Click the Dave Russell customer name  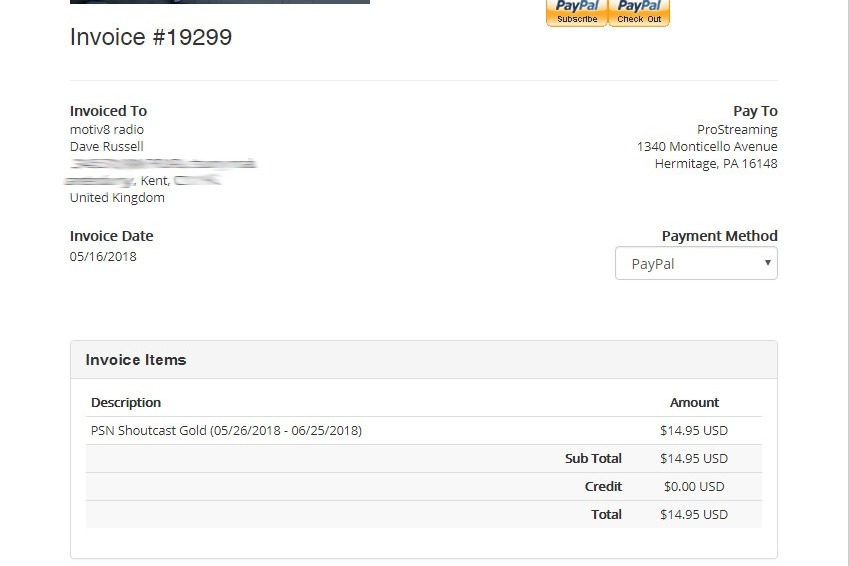pyautogui.click(x=107, y=146)
